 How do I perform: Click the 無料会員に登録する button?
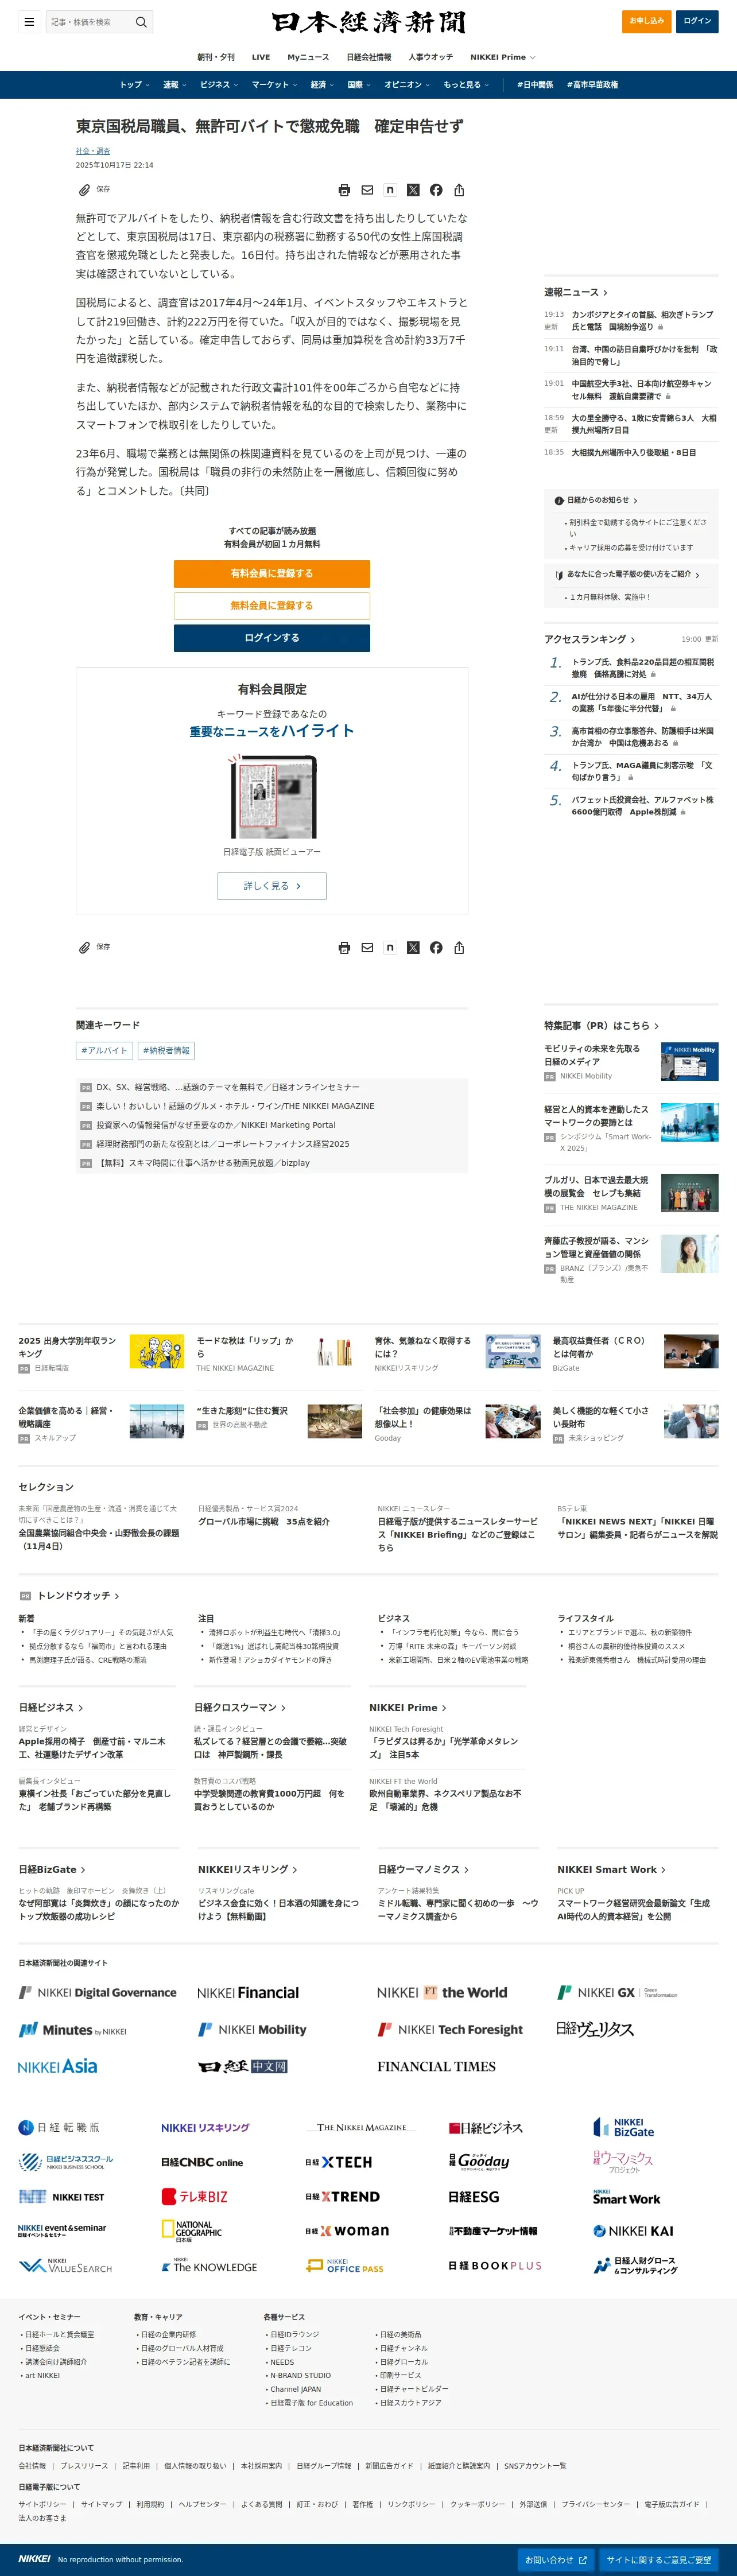tap(272, 606)
